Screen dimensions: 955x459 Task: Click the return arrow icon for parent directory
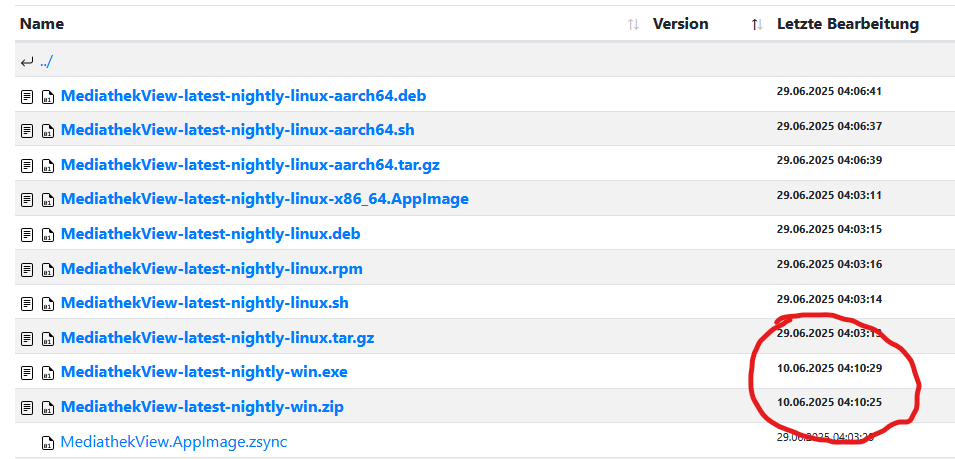coord(27,62)
